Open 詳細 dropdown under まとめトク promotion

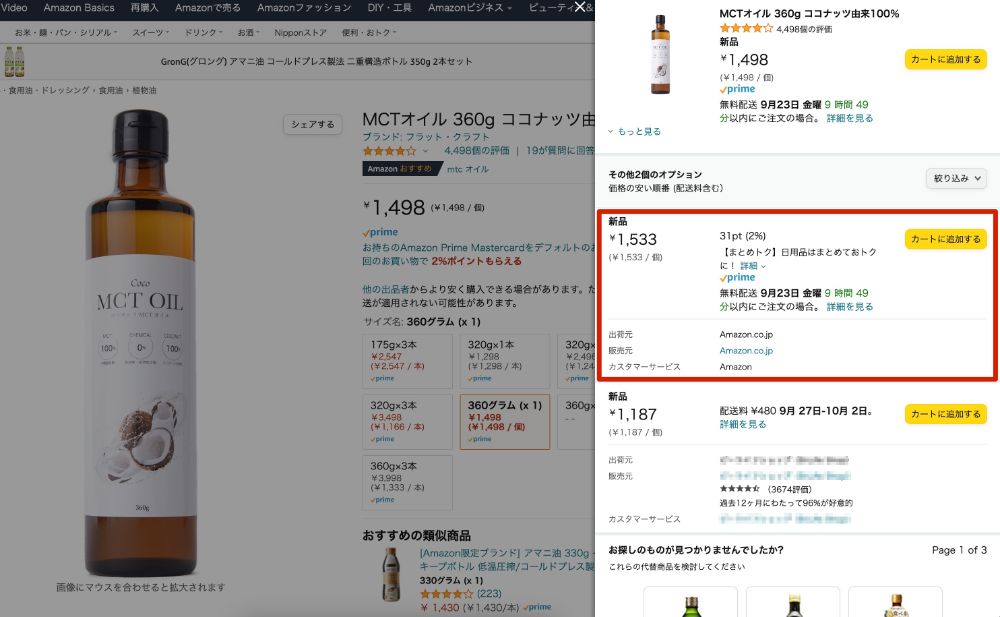753,265
